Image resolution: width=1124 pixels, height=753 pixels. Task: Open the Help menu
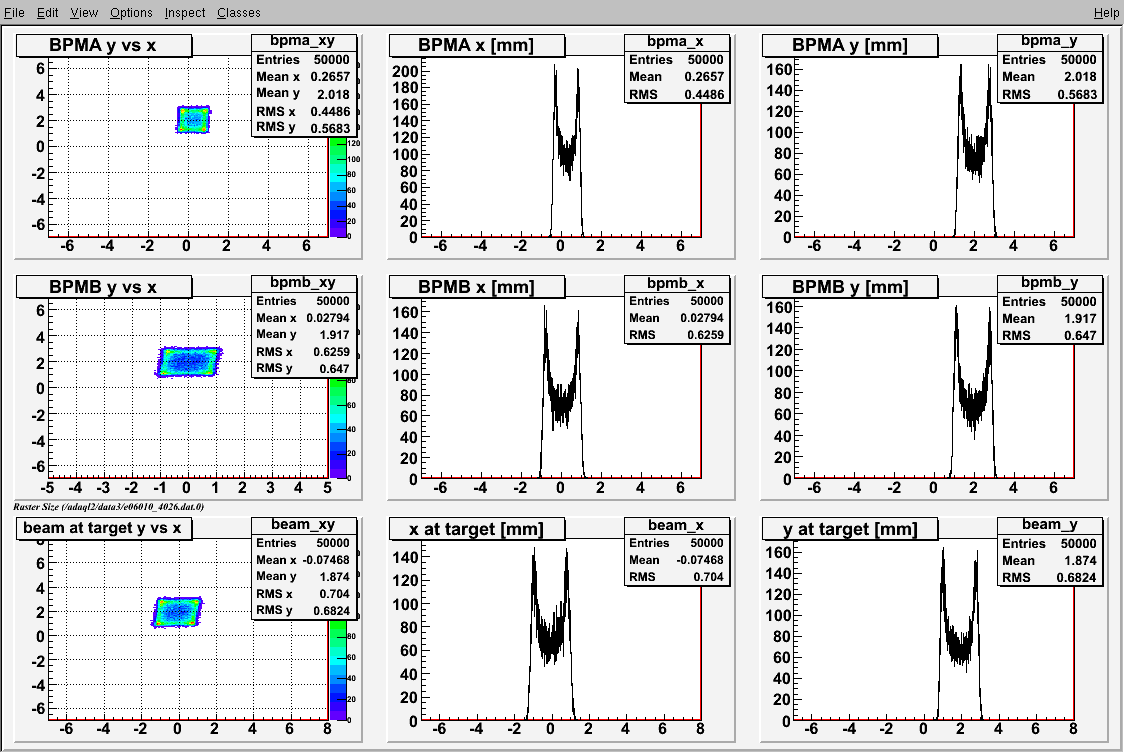(x=1106, y=12)
